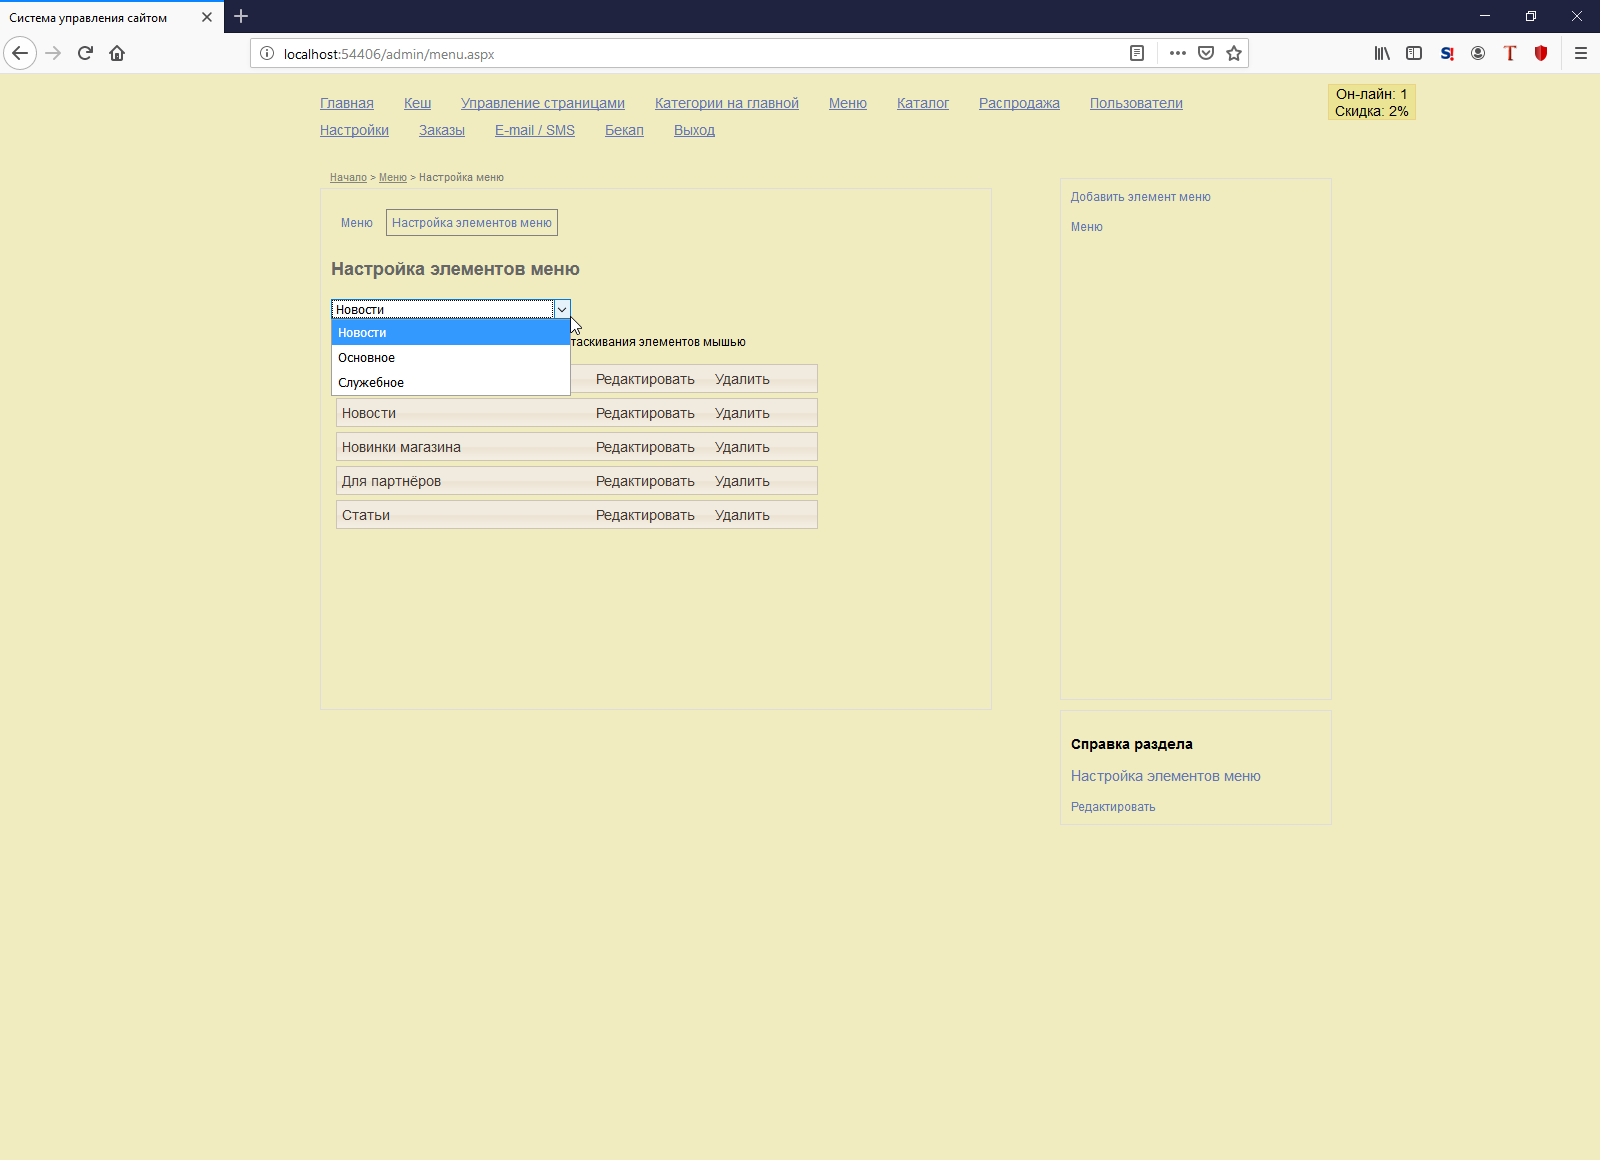Click Редактировать under Справка раздела
1600x1160 pixels.
[x=1112, y=807]
